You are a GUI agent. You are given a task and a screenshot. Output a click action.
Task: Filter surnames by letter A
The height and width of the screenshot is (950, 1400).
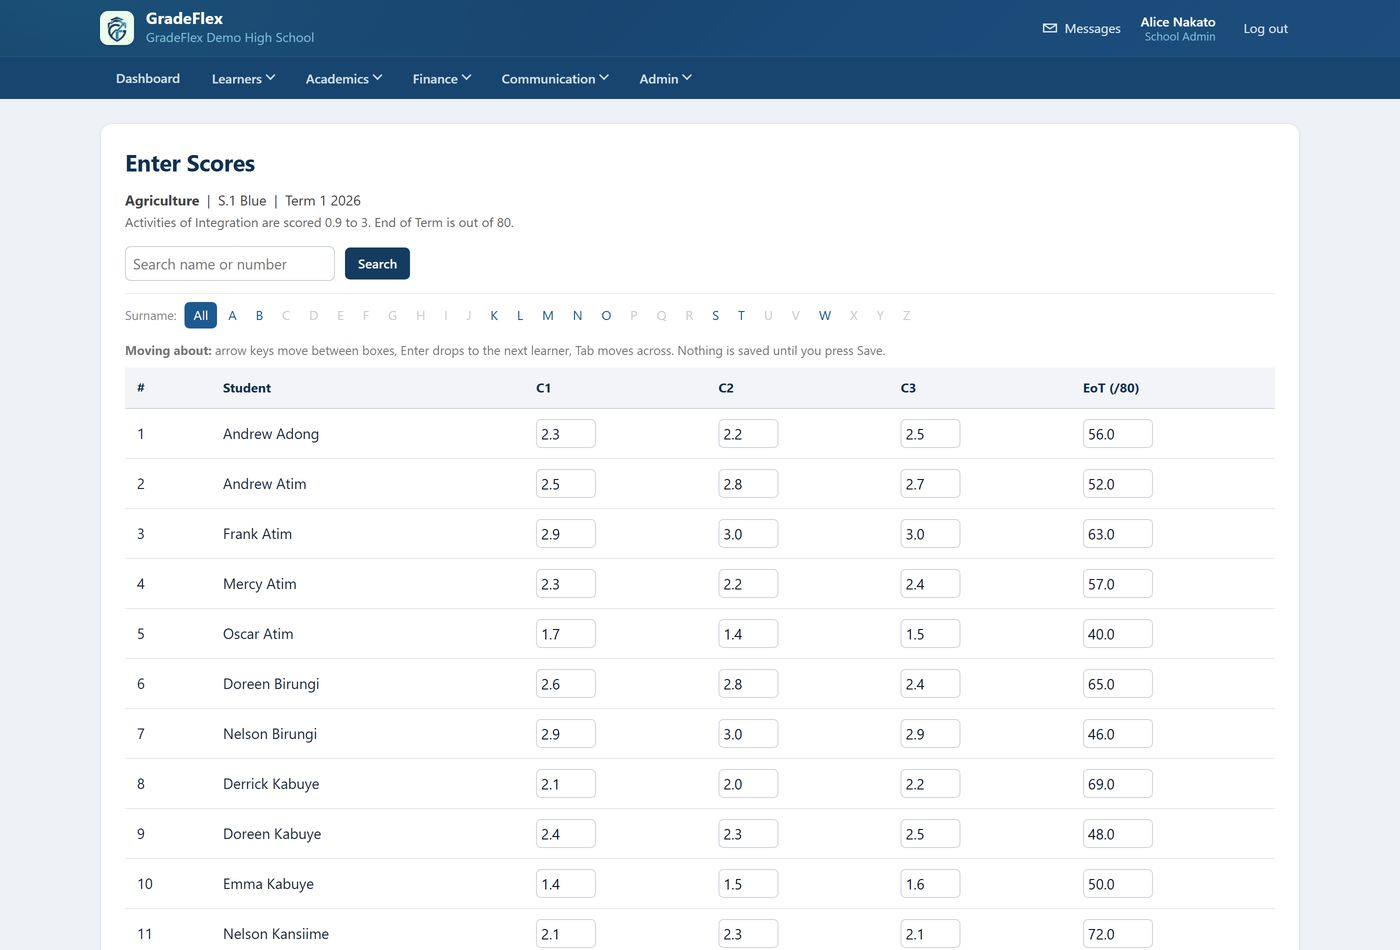[x=232, y=315]
